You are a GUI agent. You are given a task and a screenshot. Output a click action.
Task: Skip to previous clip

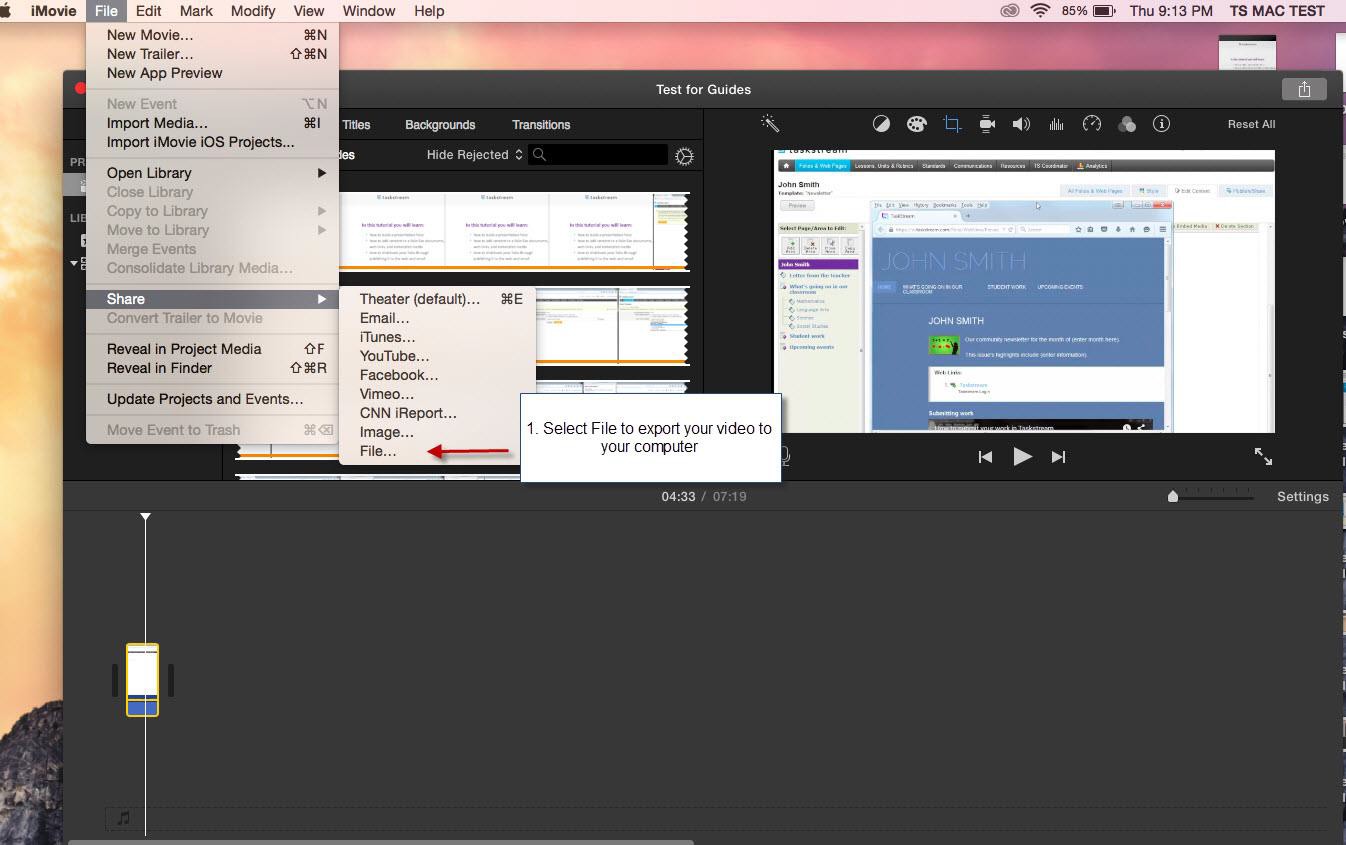[x=985, y=457]
